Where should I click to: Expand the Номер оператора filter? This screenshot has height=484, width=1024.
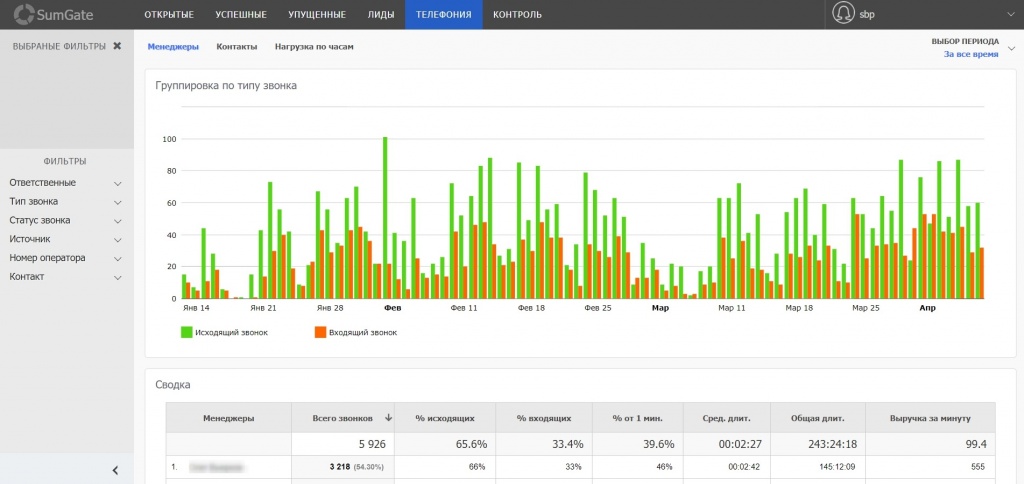118,259
